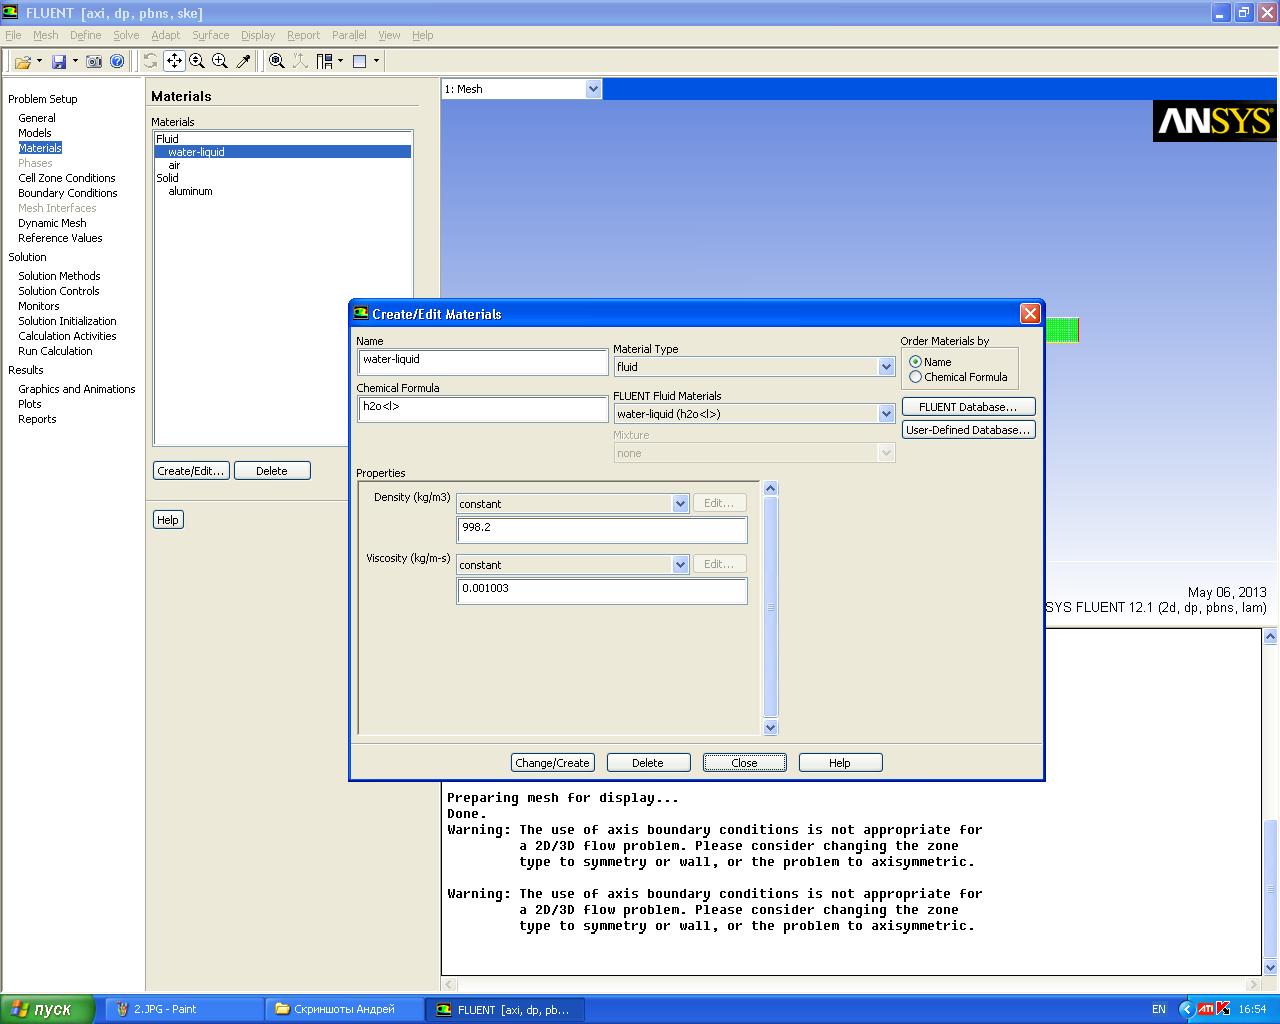This screenshot has height=1024, width=1280.
Task: Click the FLUENT Database... button
Action: coord(968,407)
